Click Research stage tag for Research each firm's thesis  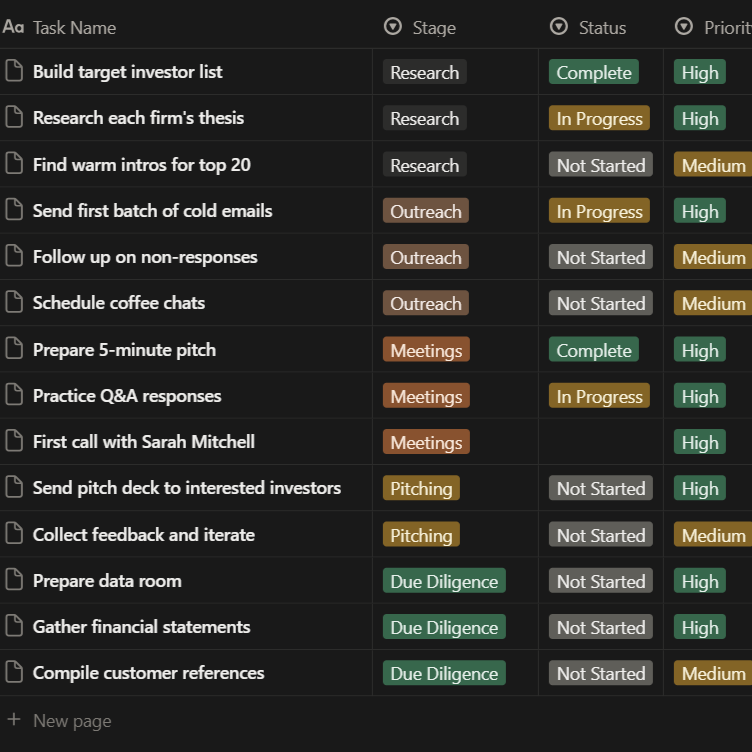[x=424, y=118]
